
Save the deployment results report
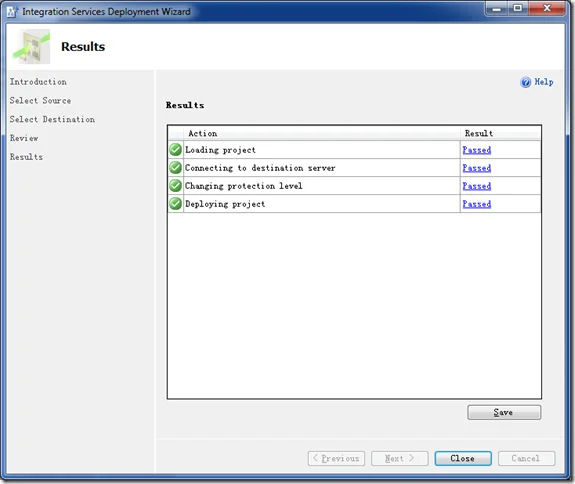coord(504,412)
